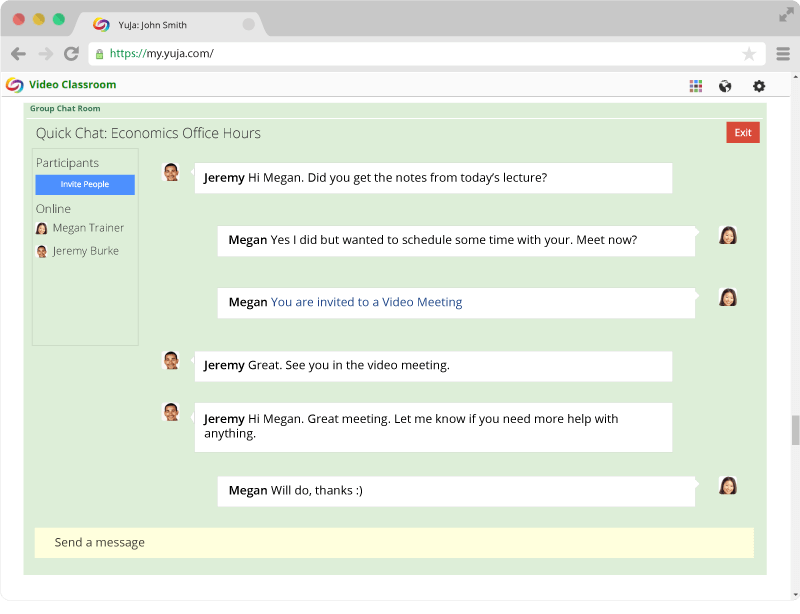The image size is (800, 614).
Task: Open the browser hamburger menu
Action: 783,54
